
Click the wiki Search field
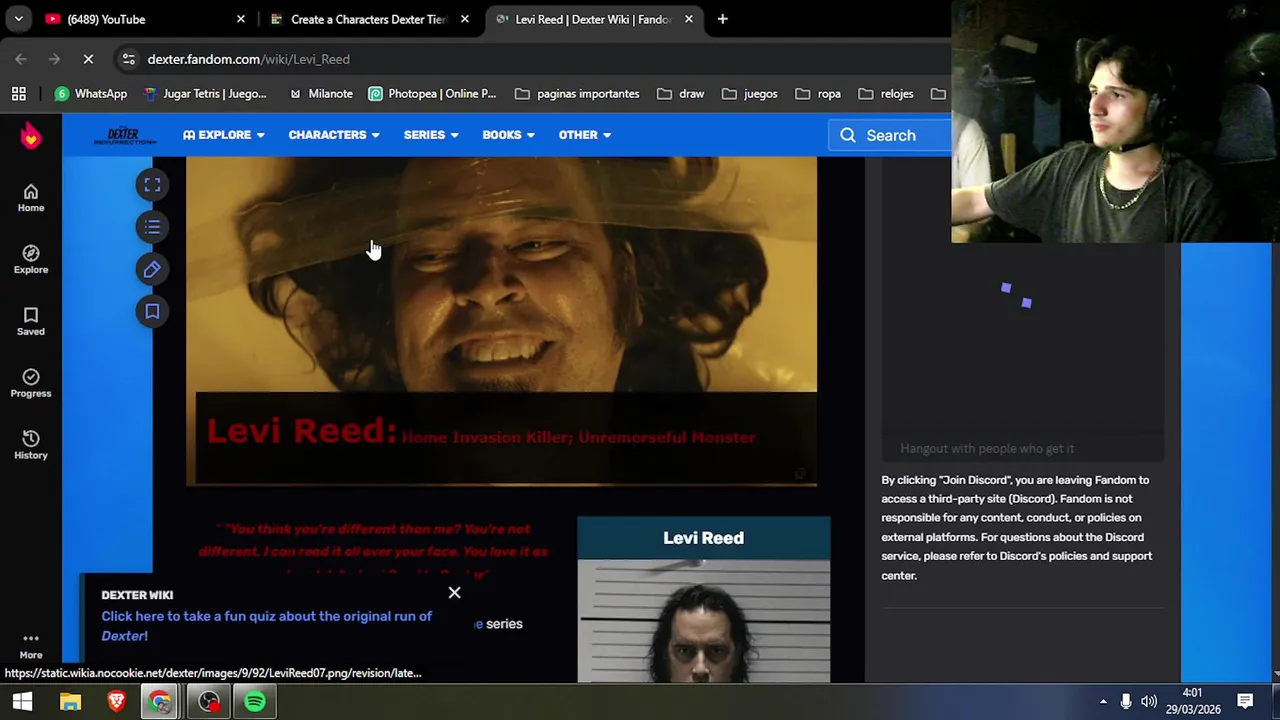(890, 135)
